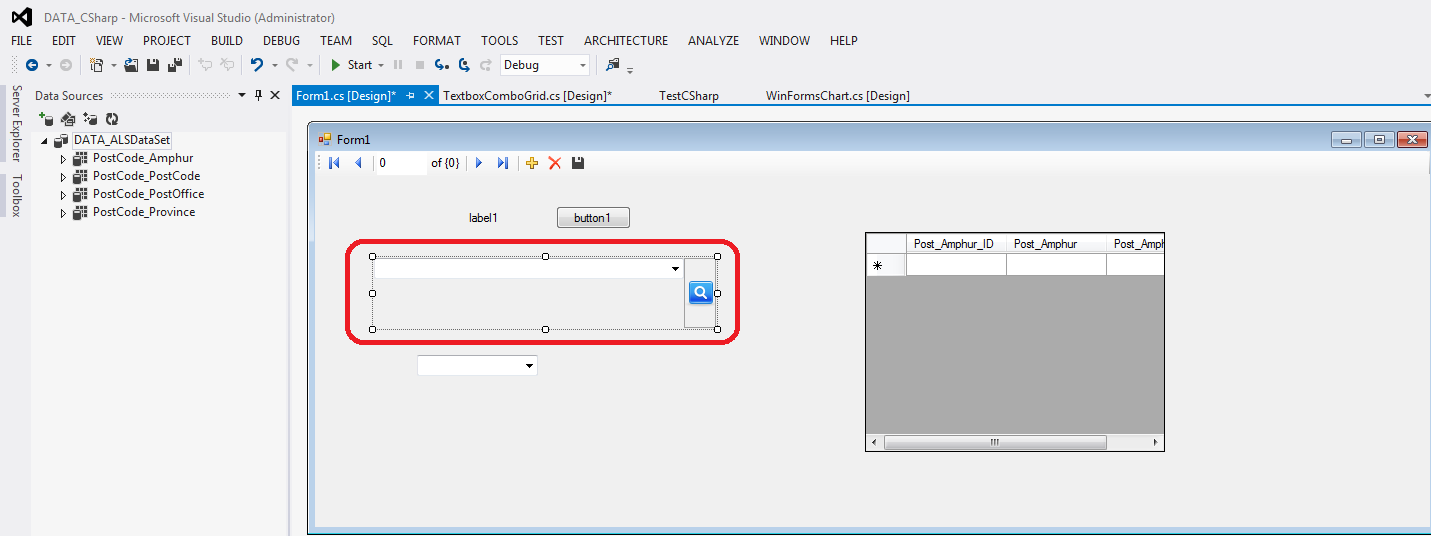Expand the PostCode_Amphur tree node
This screenshot has height=536, width=1431.
63,159
